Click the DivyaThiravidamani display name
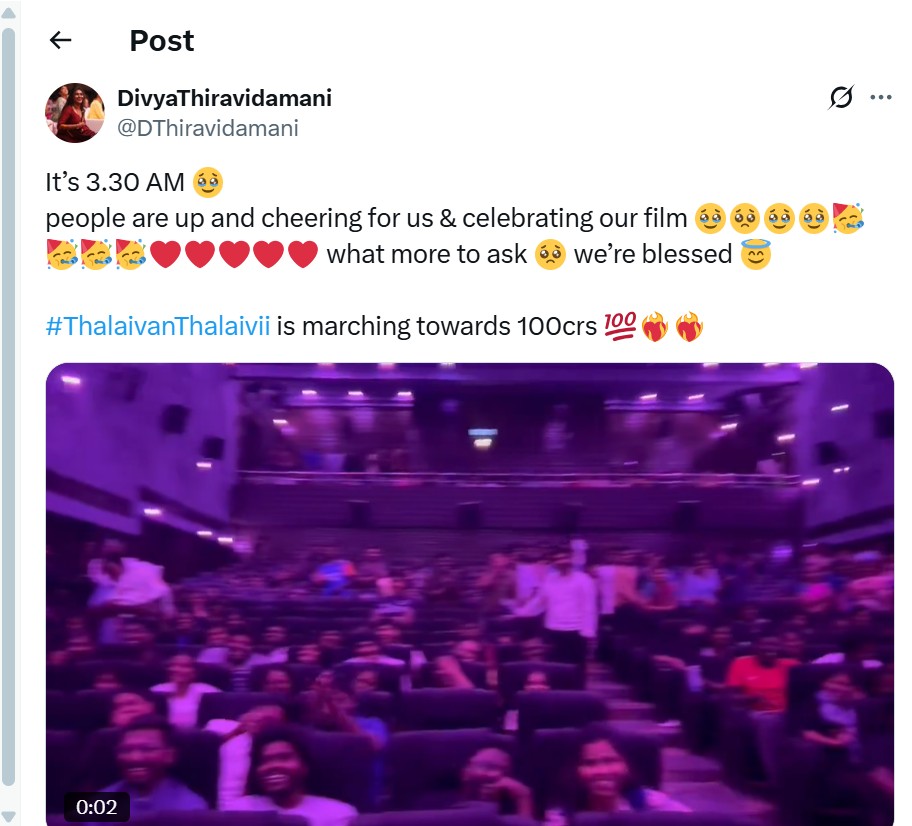Screen dimensions: 912x826 point(225,98)
